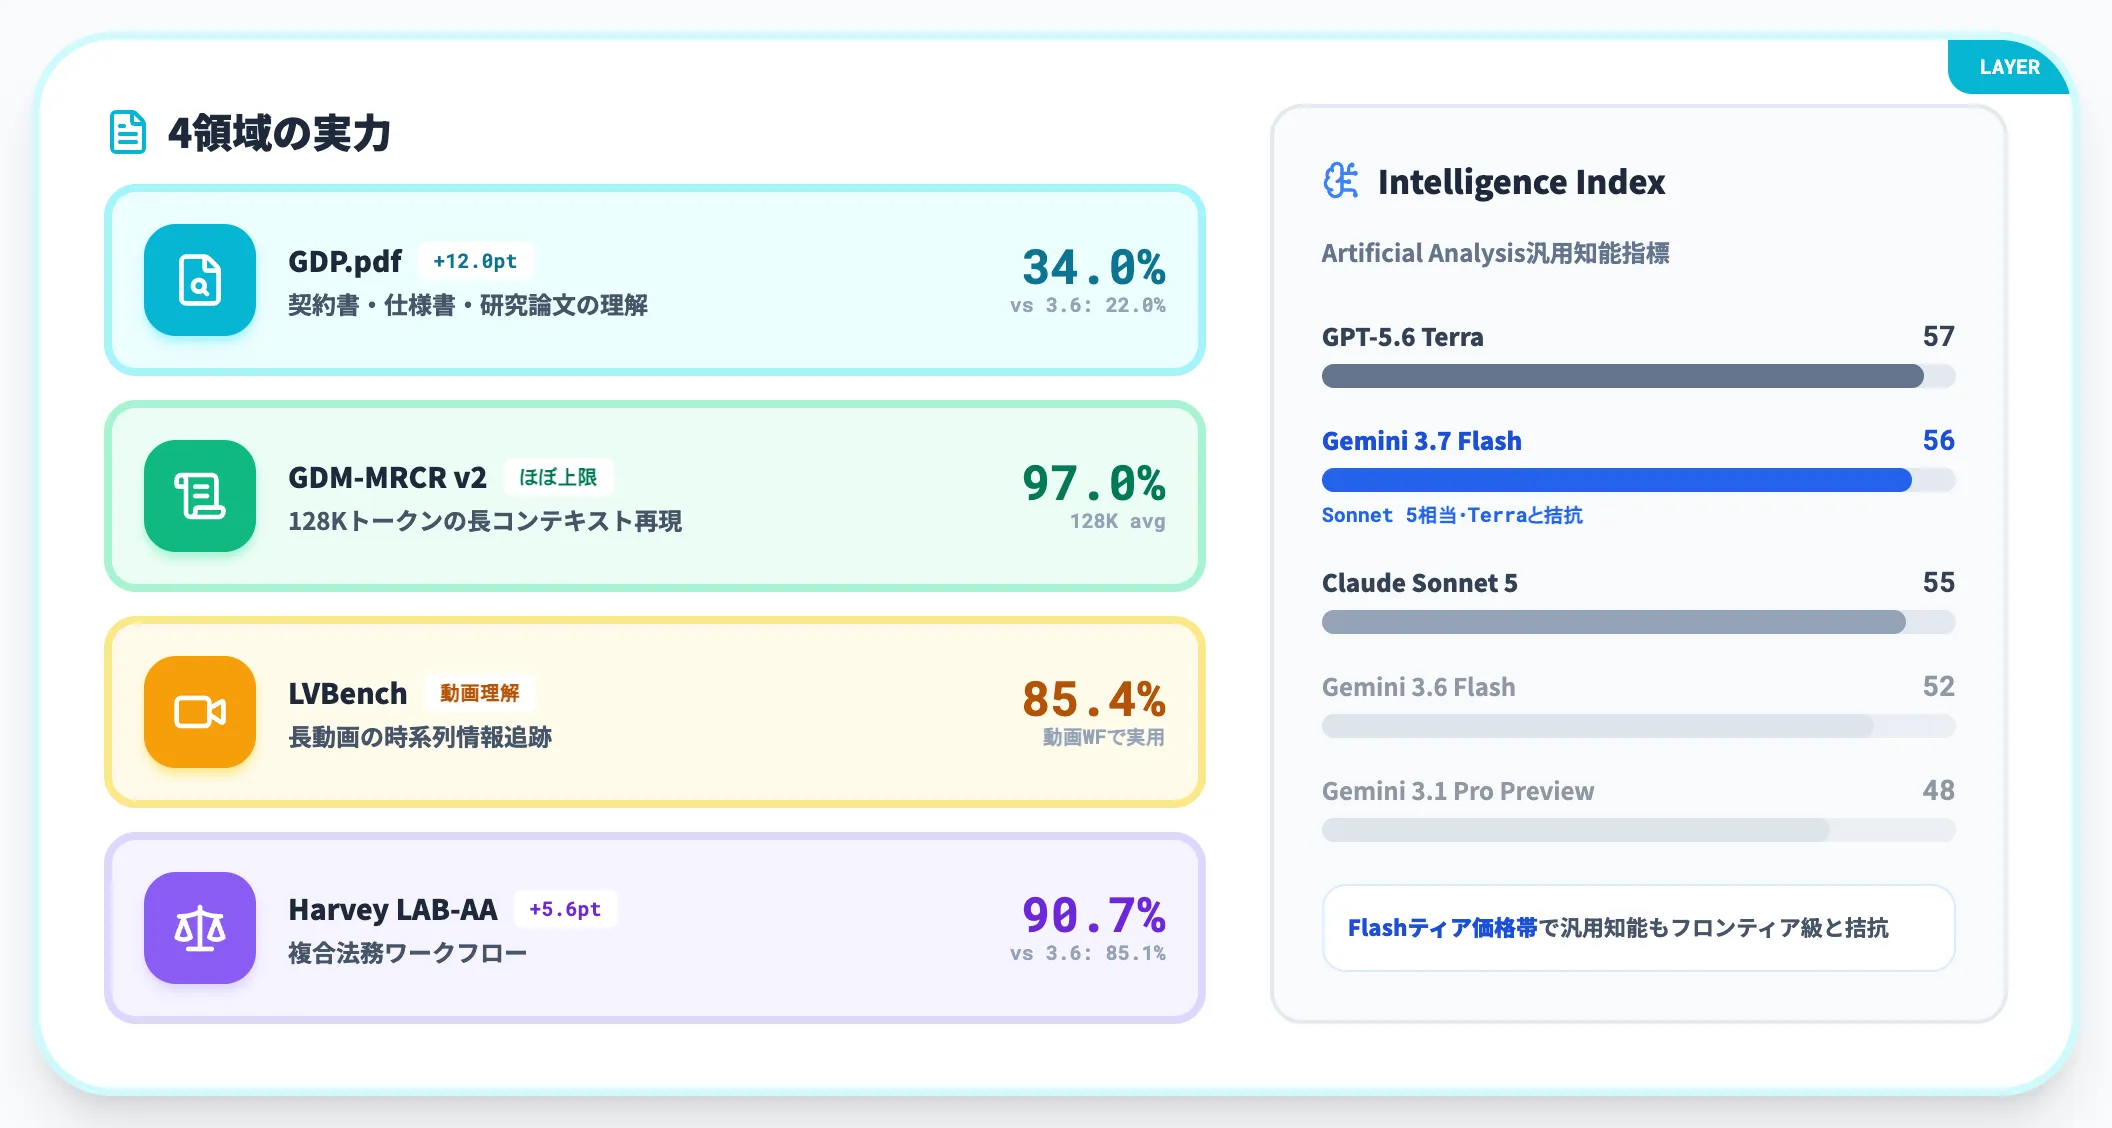Click the Gemini 3.1 Pro Preview label
Image resolution: width=2112 pixels, height=1128 pixels.
(x=1458, y=791)
